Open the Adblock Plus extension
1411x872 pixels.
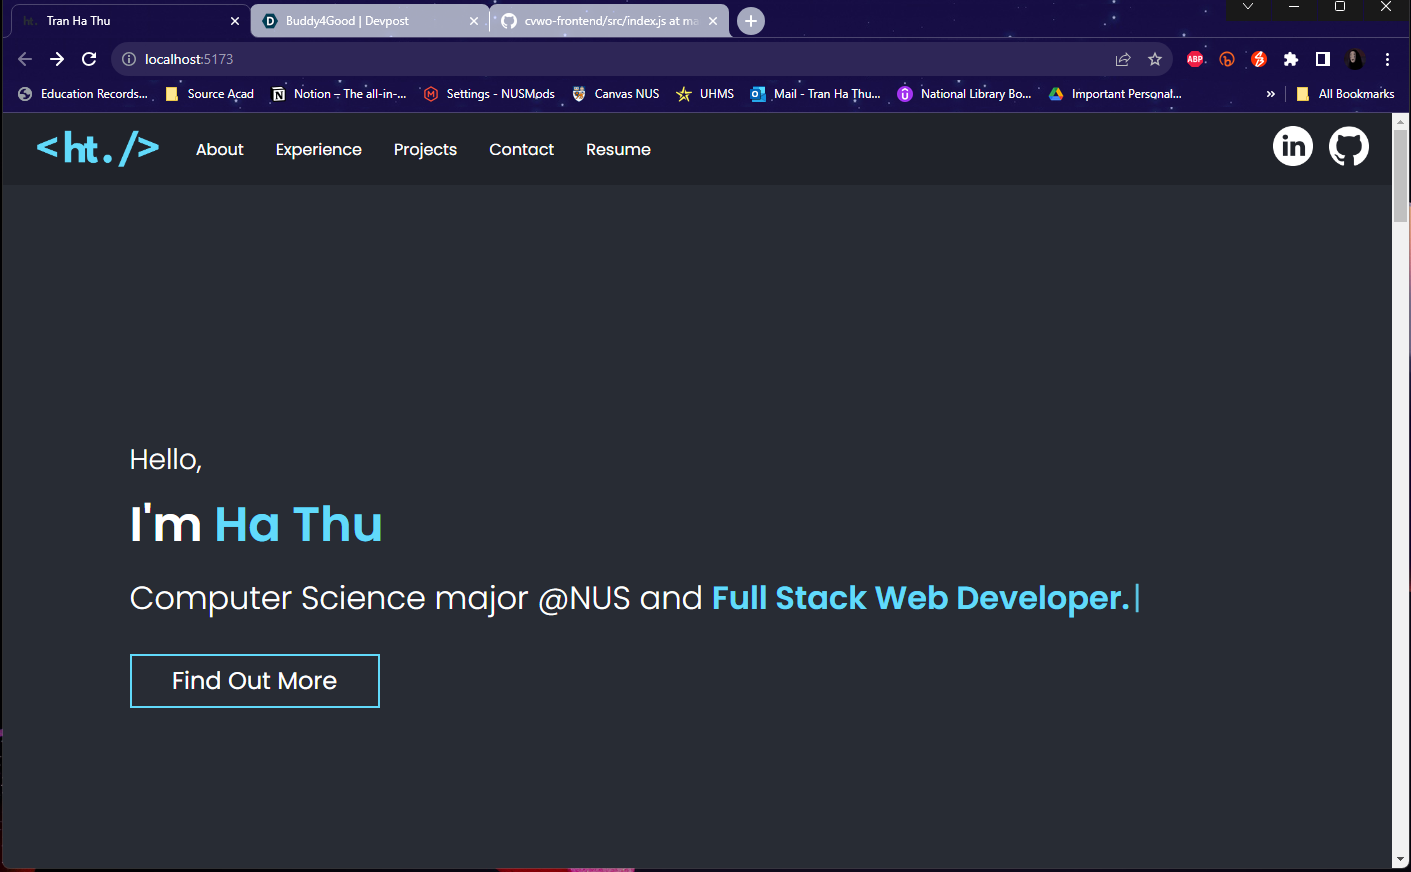point(1195,59)
